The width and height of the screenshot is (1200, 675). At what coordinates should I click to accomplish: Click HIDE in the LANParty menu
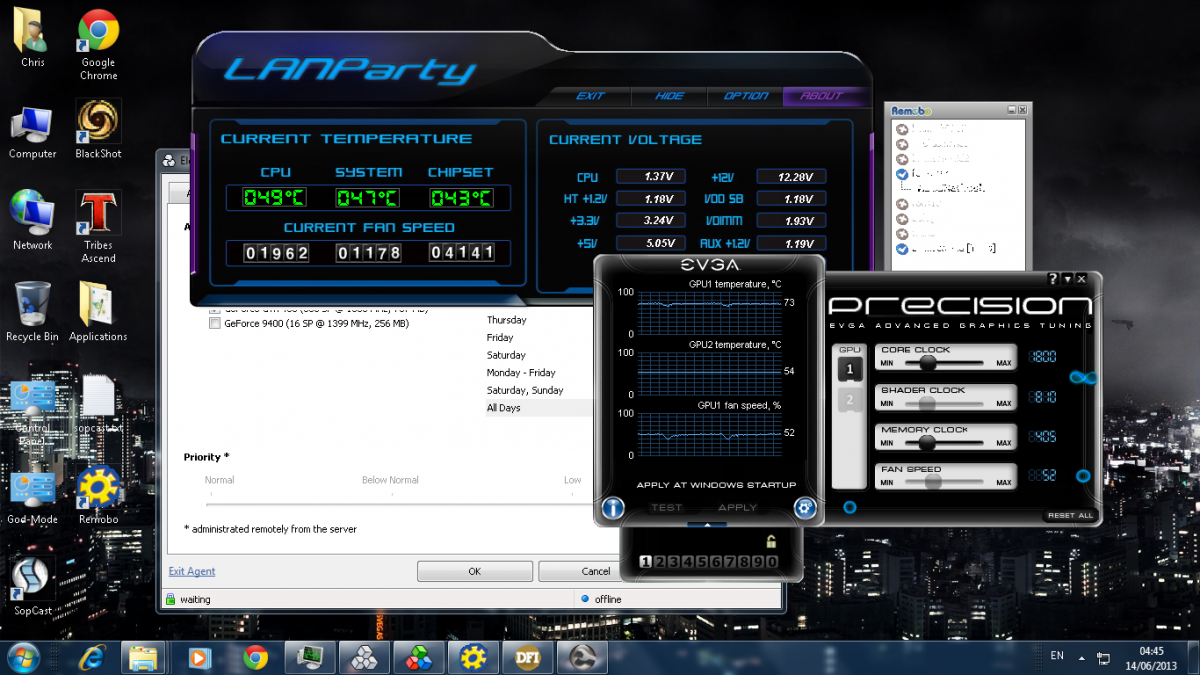coord(670,96)
